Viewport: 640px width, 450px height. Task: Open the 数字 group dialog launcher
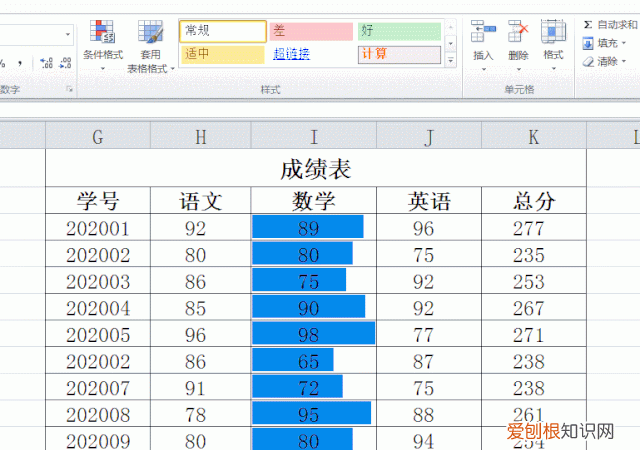(70, 89)
